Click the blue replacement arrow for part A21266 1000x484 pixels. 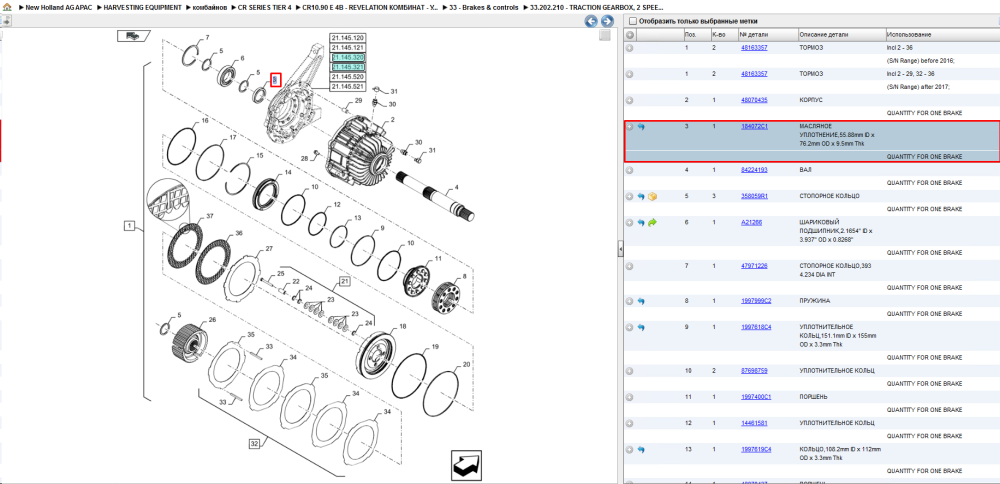click(x=641, y=223)
